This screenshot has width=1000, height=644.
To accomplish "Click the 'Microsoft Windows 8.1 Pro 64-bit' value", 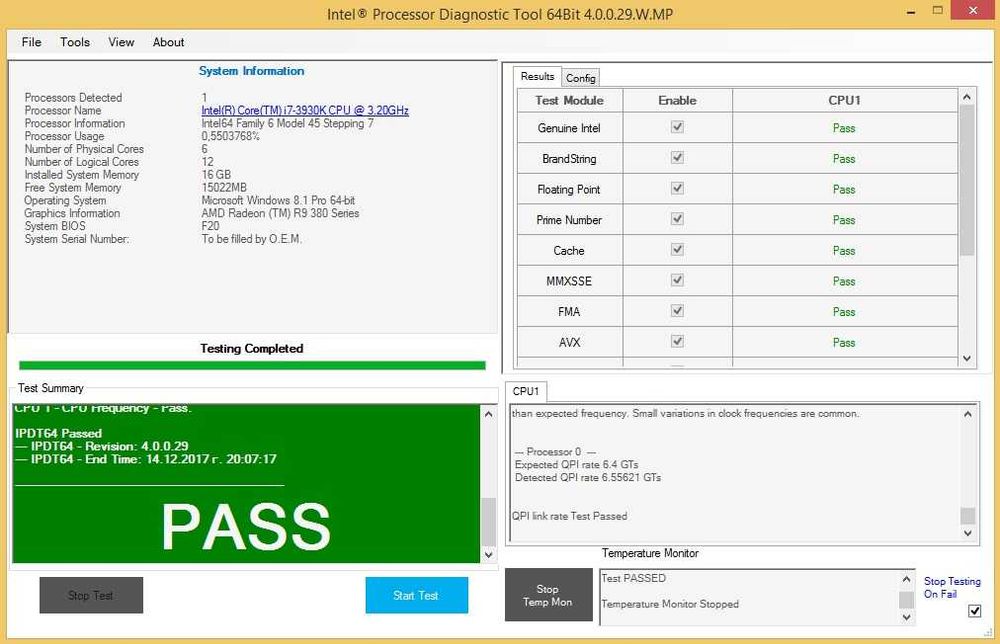I will pos(278,200).
